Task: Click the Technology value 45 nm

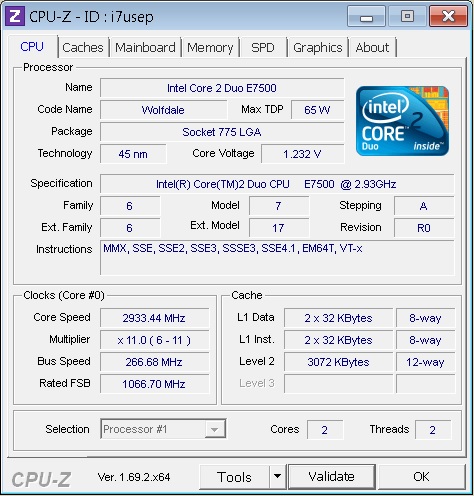Action: (x=133, y=154)
